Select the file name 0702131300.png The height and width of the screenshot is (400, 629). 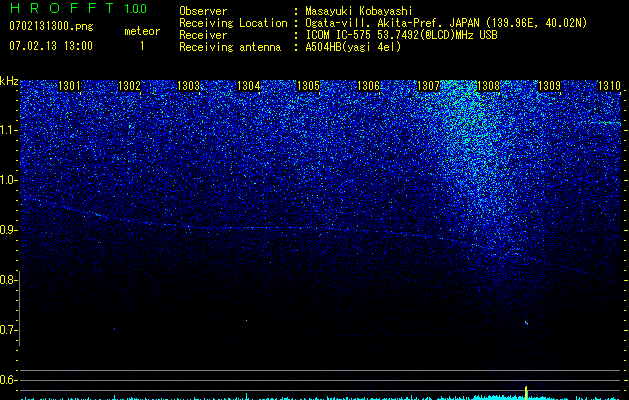(51, 26)
